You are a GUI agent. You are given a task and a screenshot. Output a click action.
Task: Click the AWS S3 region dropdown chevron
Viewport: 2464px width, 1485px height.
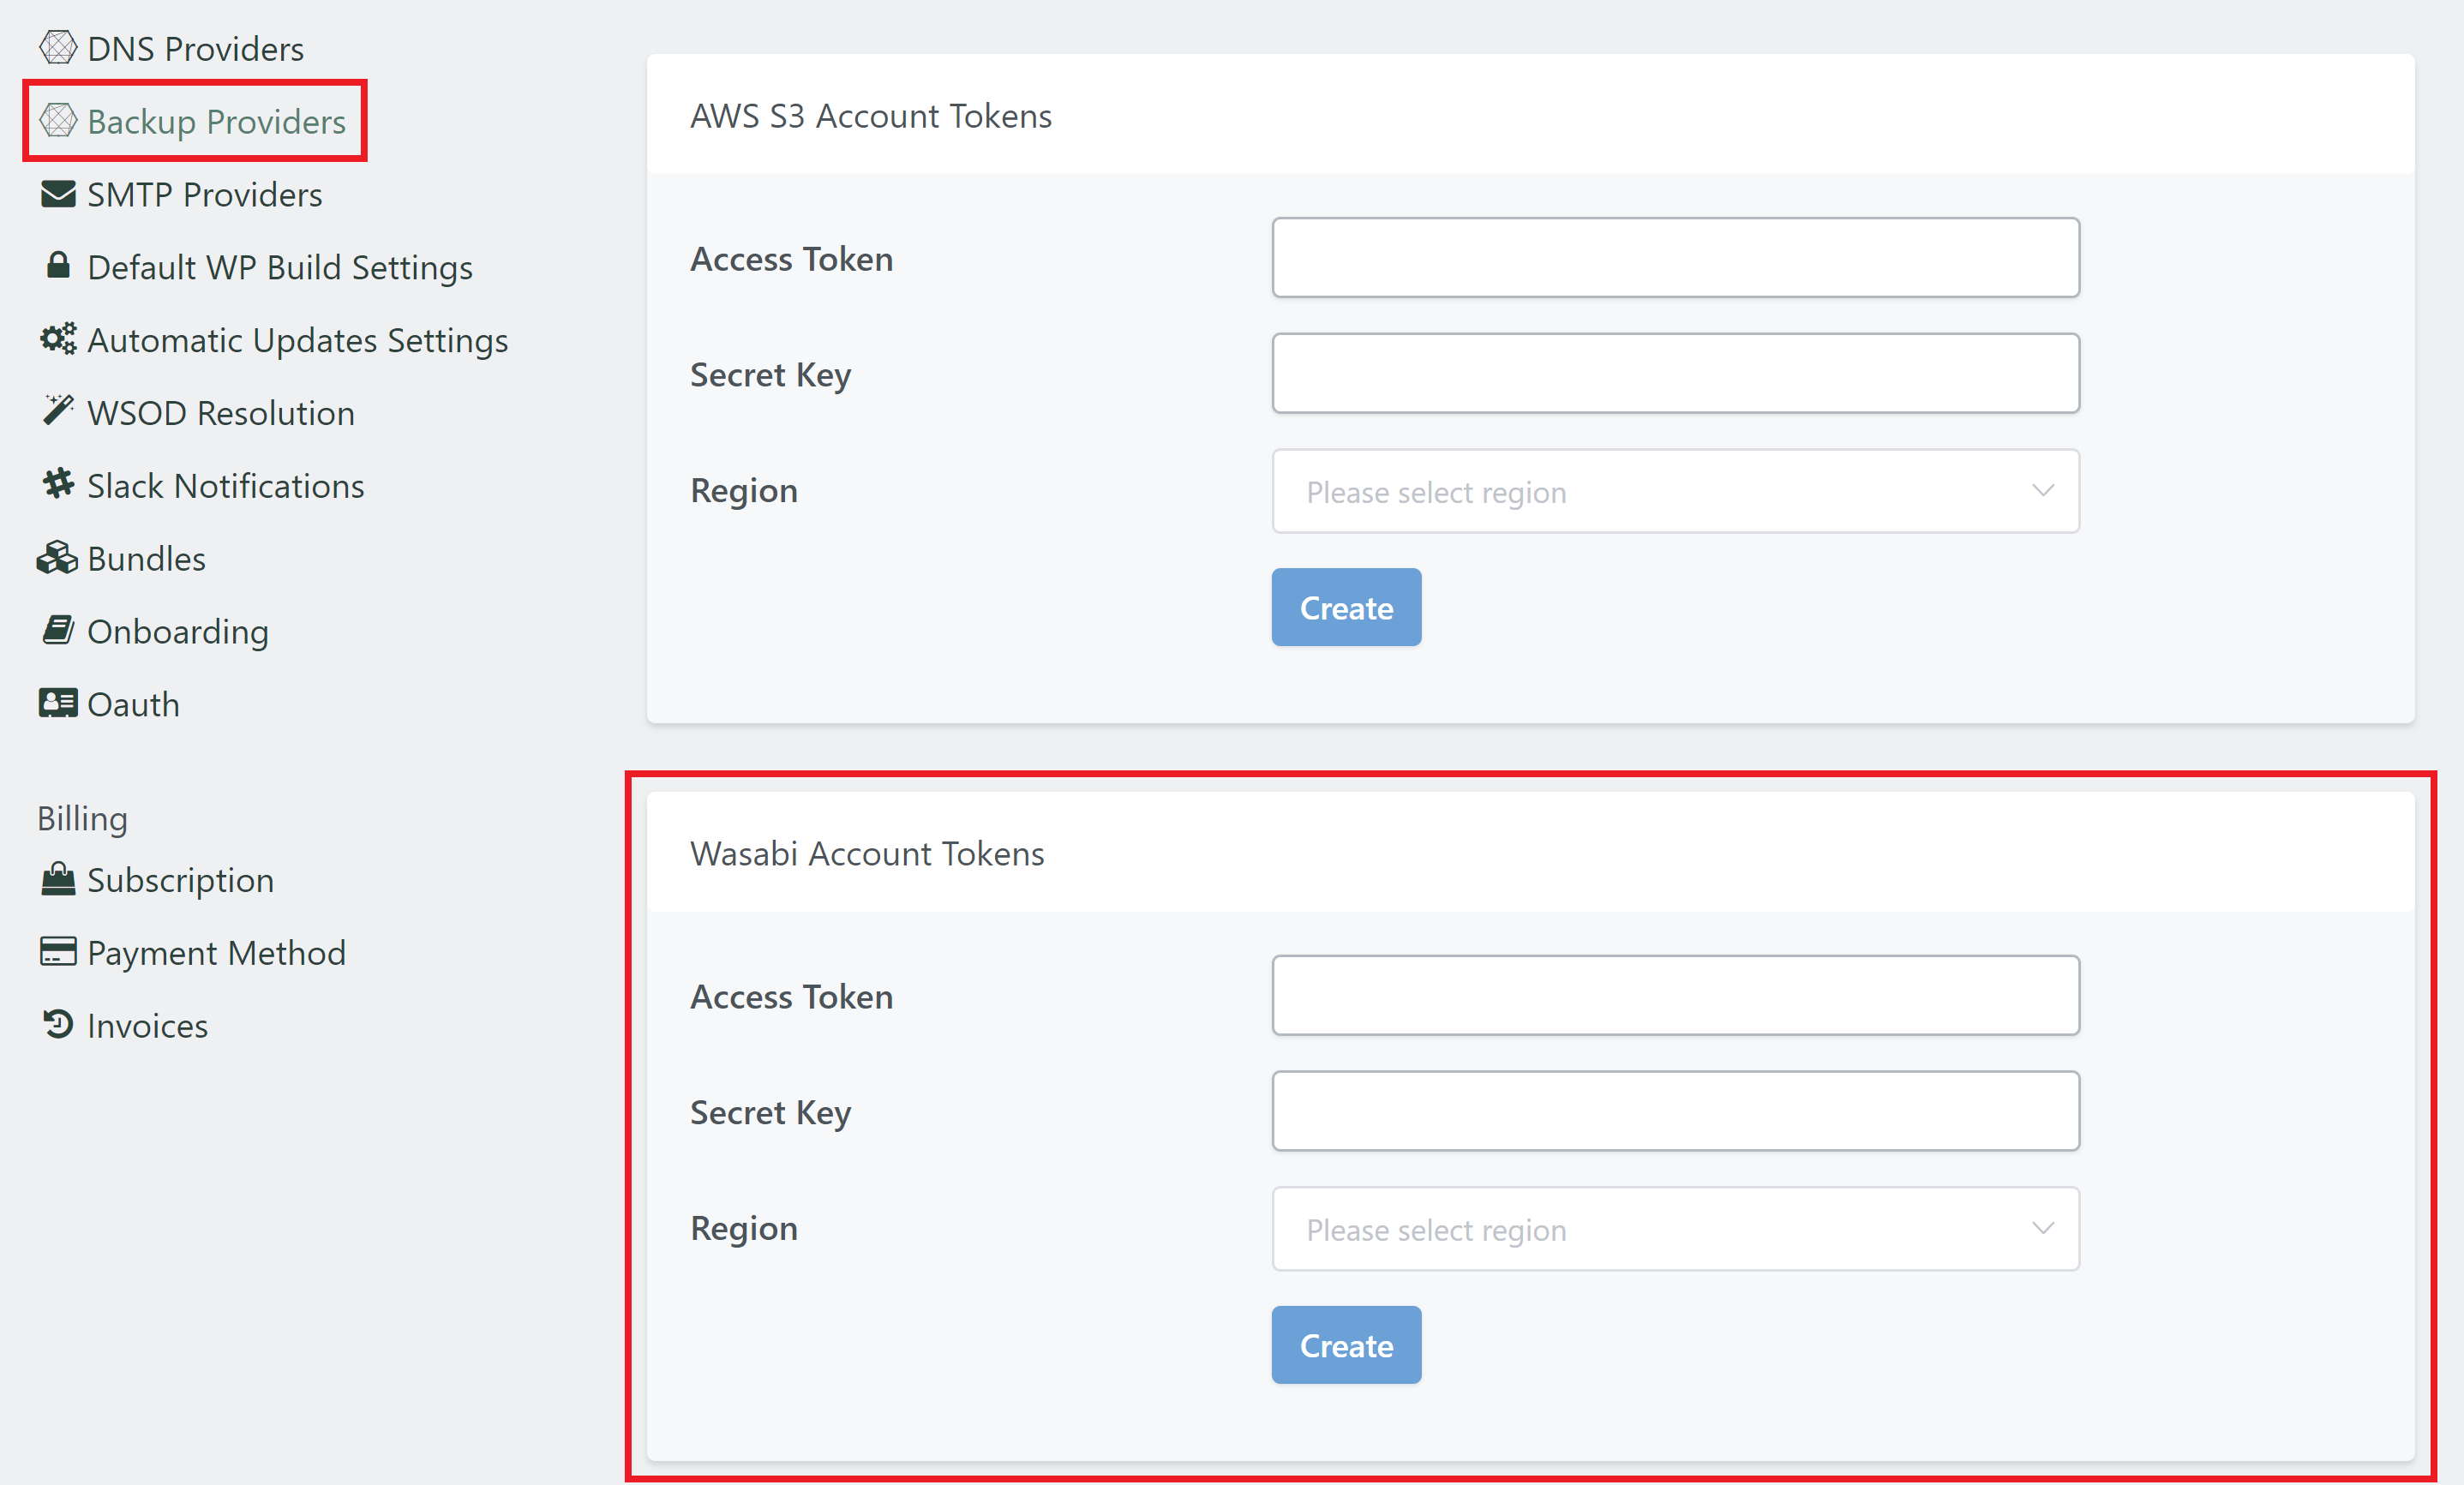tap(2043, 491)
